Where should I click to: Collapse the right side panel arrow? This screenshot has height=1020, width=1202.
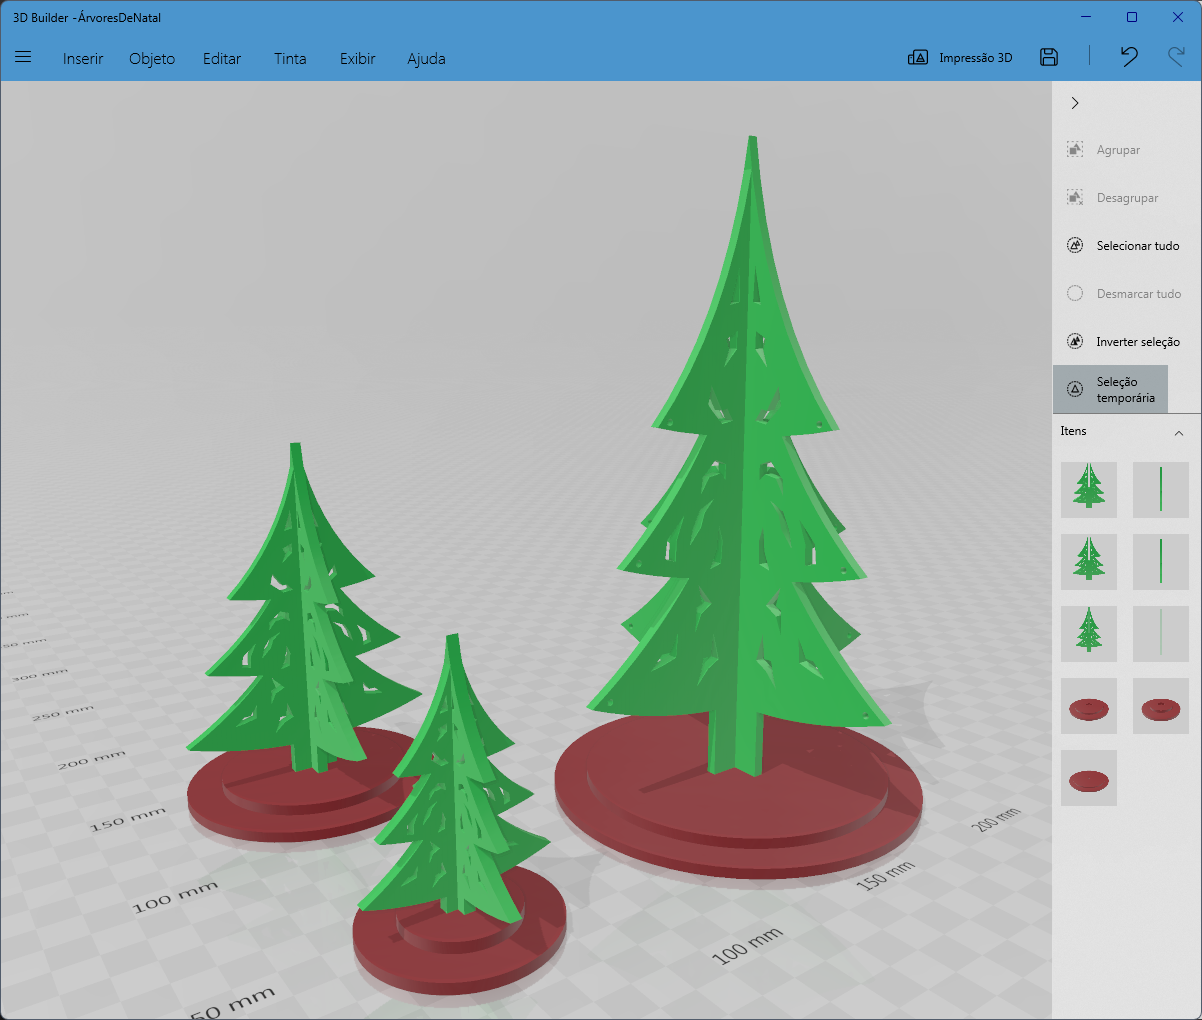click(x=1075, y=103)
